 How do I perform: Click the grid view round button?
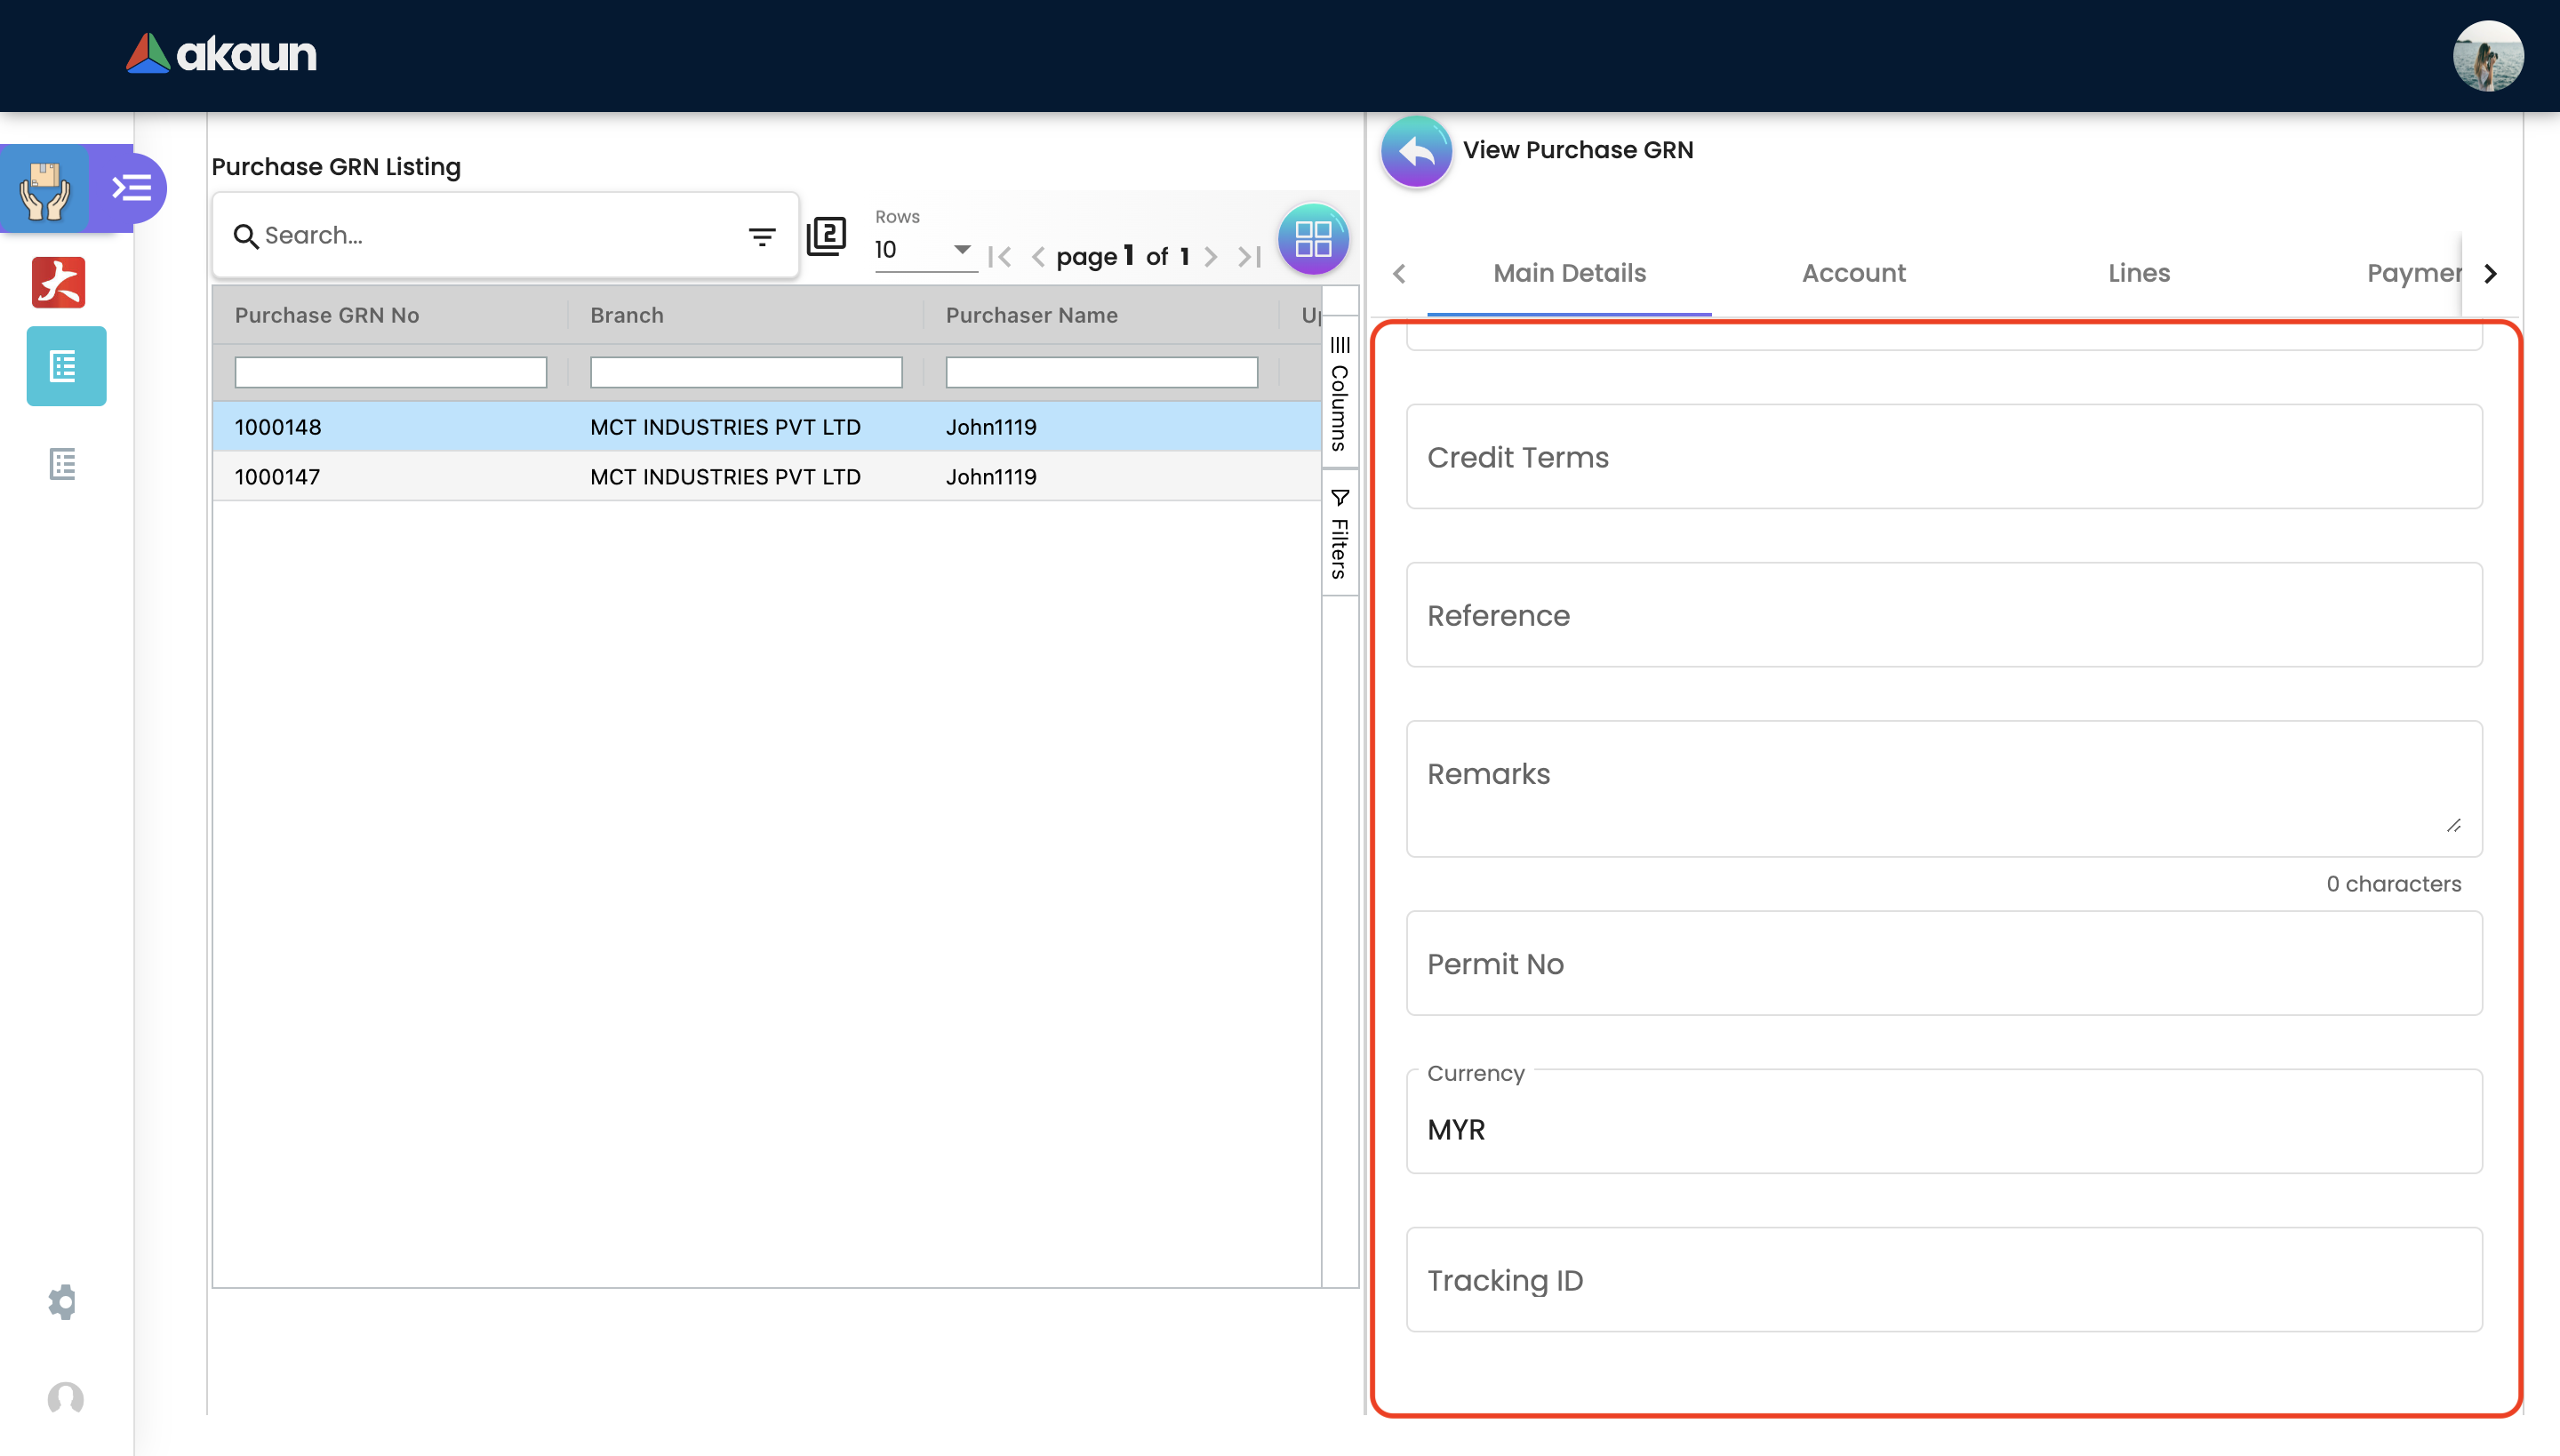[x=1312, y=239]
